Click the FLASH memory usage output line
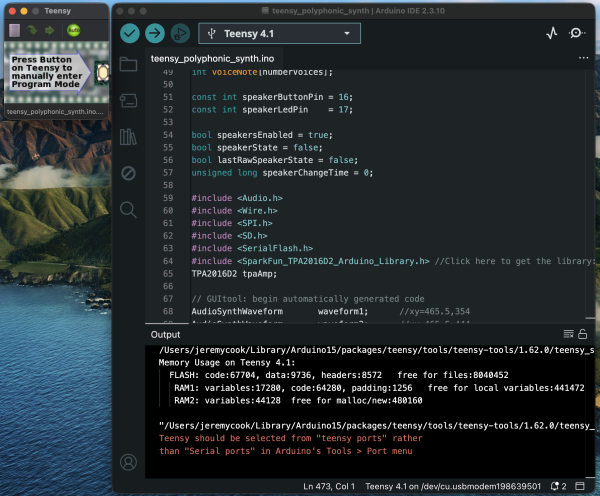 coord(339,375)
